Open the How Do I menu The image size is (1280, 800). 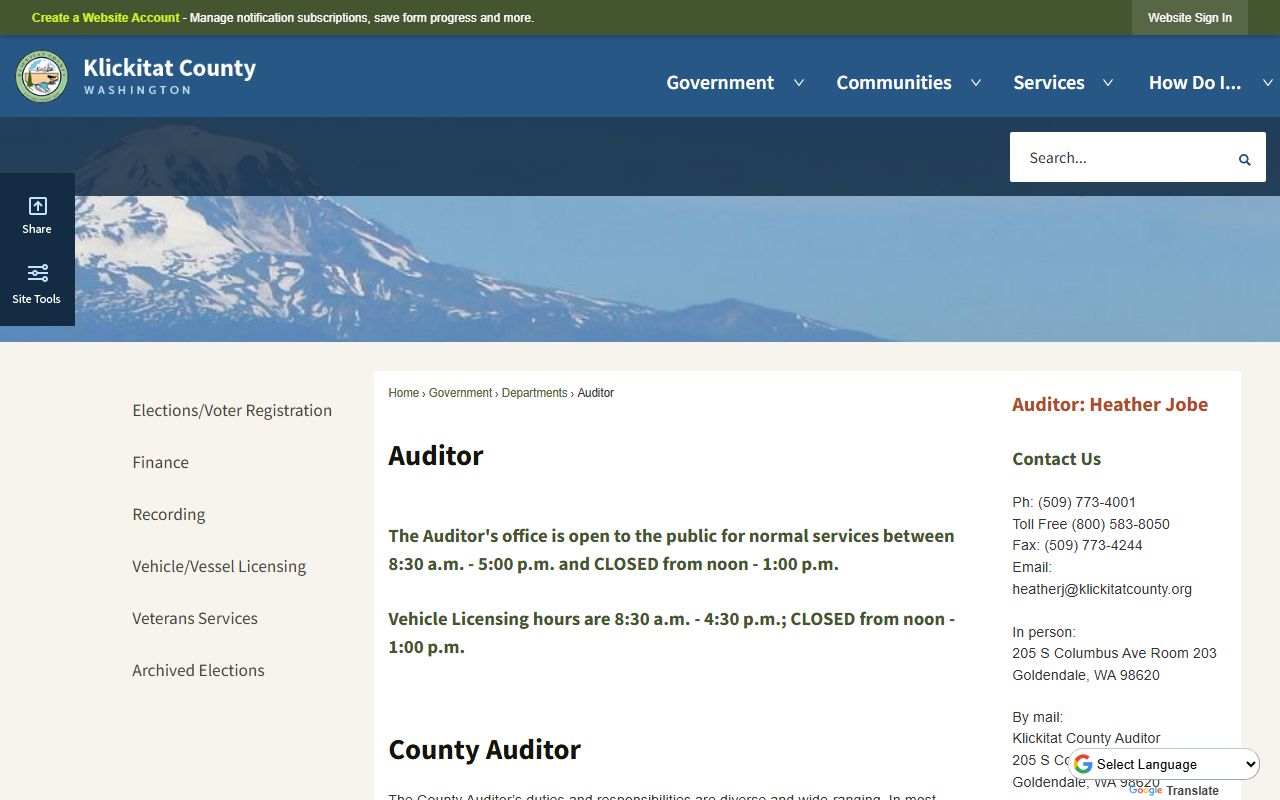click(1195, 83)
